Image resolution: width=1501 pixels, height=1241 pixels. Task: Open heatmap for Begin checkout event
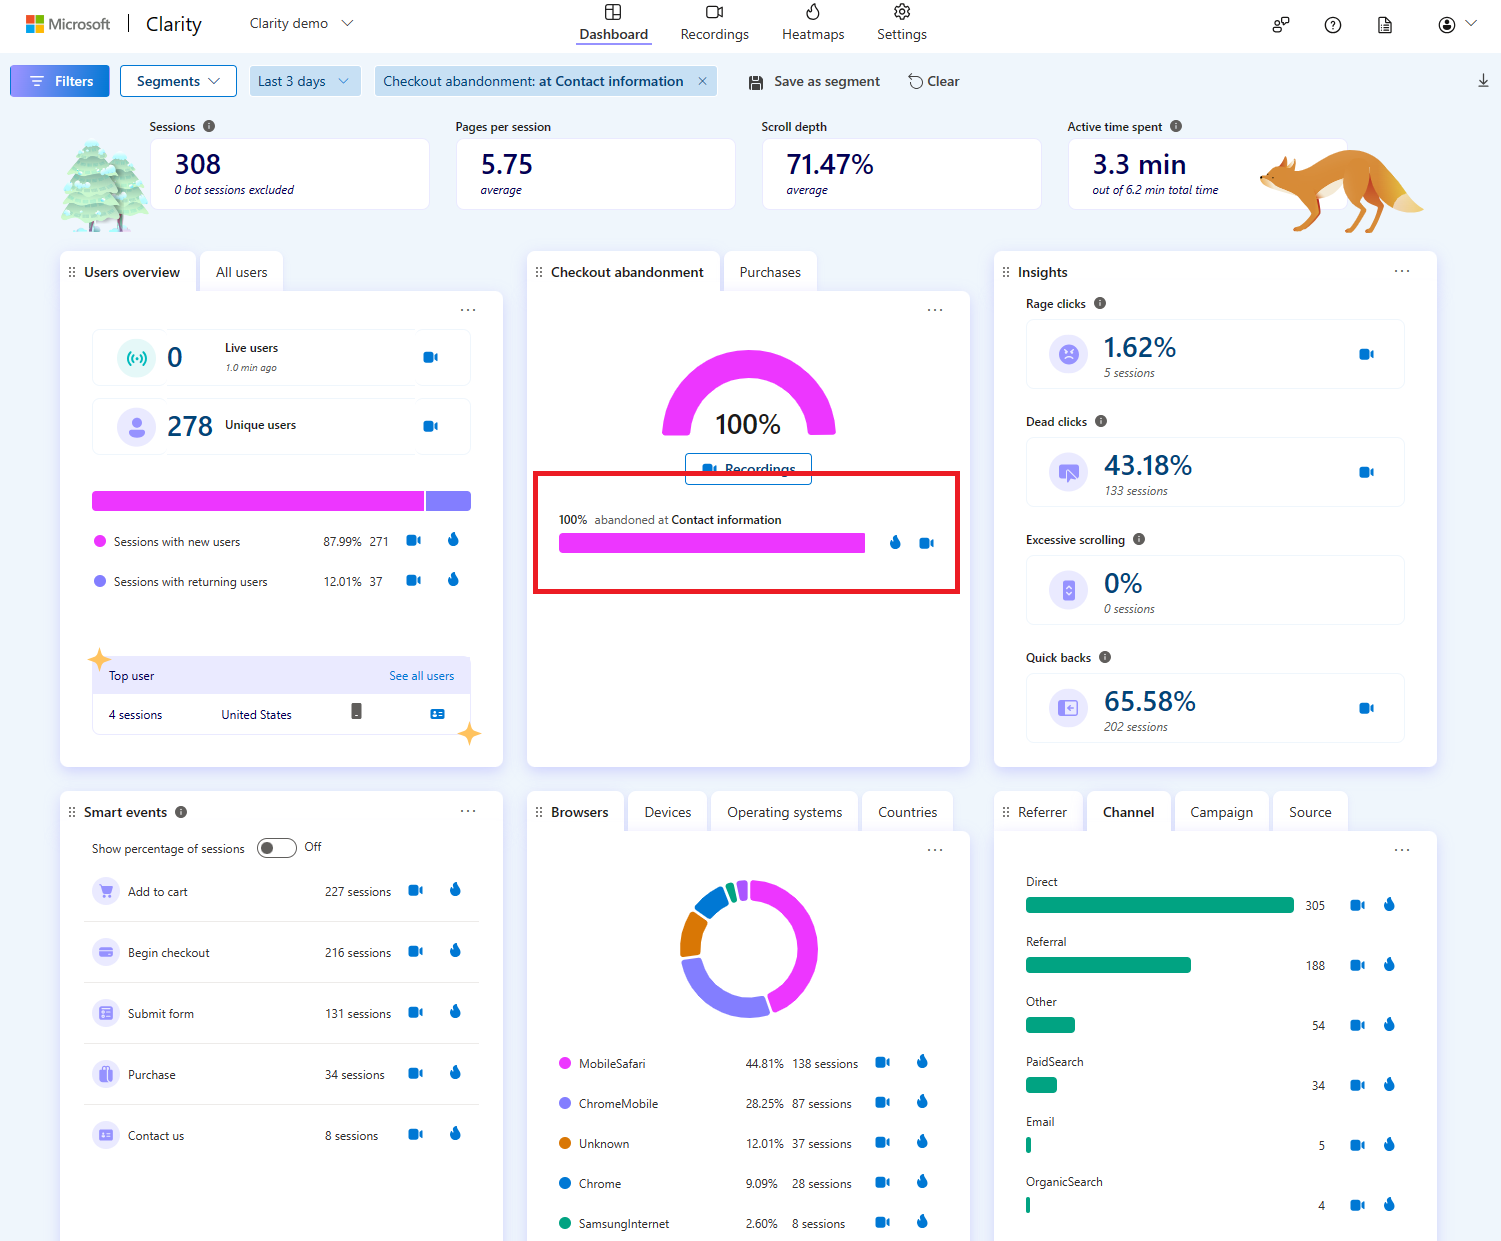coord(455,951)
